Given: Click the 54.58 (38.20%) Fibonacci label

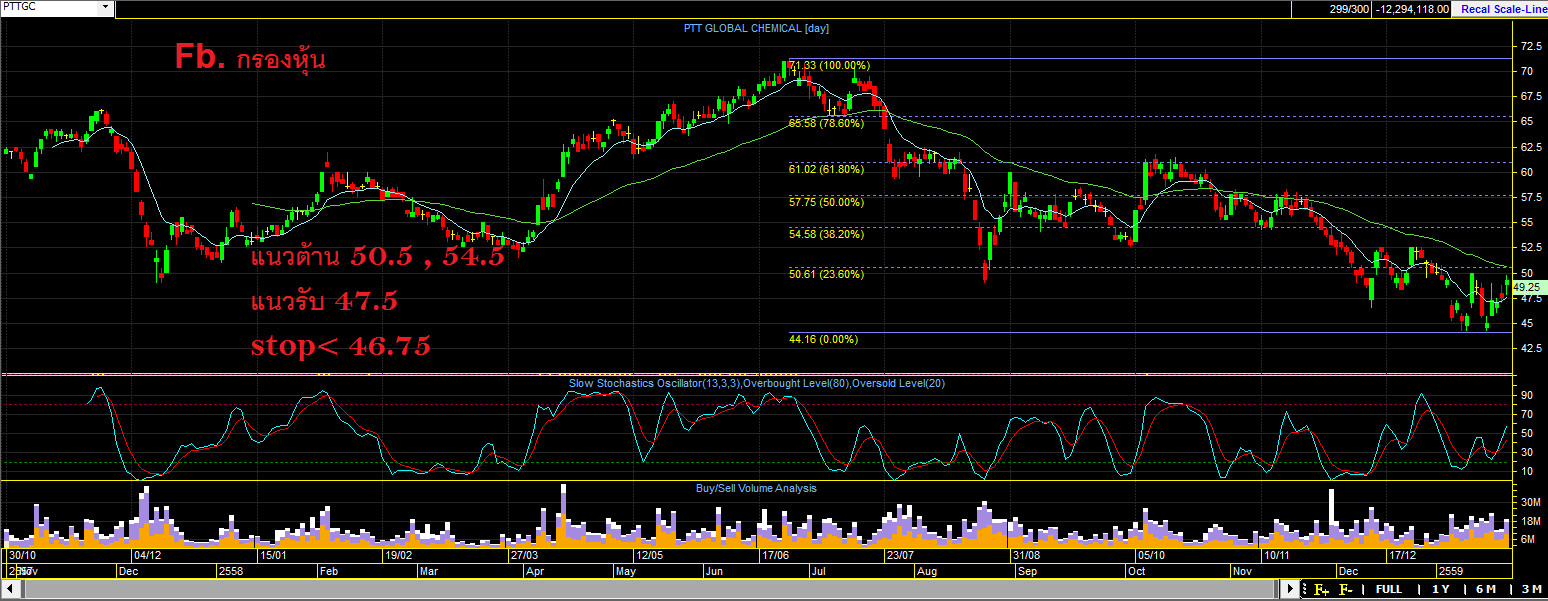Looking at the screenshot, I should [826, 234].
